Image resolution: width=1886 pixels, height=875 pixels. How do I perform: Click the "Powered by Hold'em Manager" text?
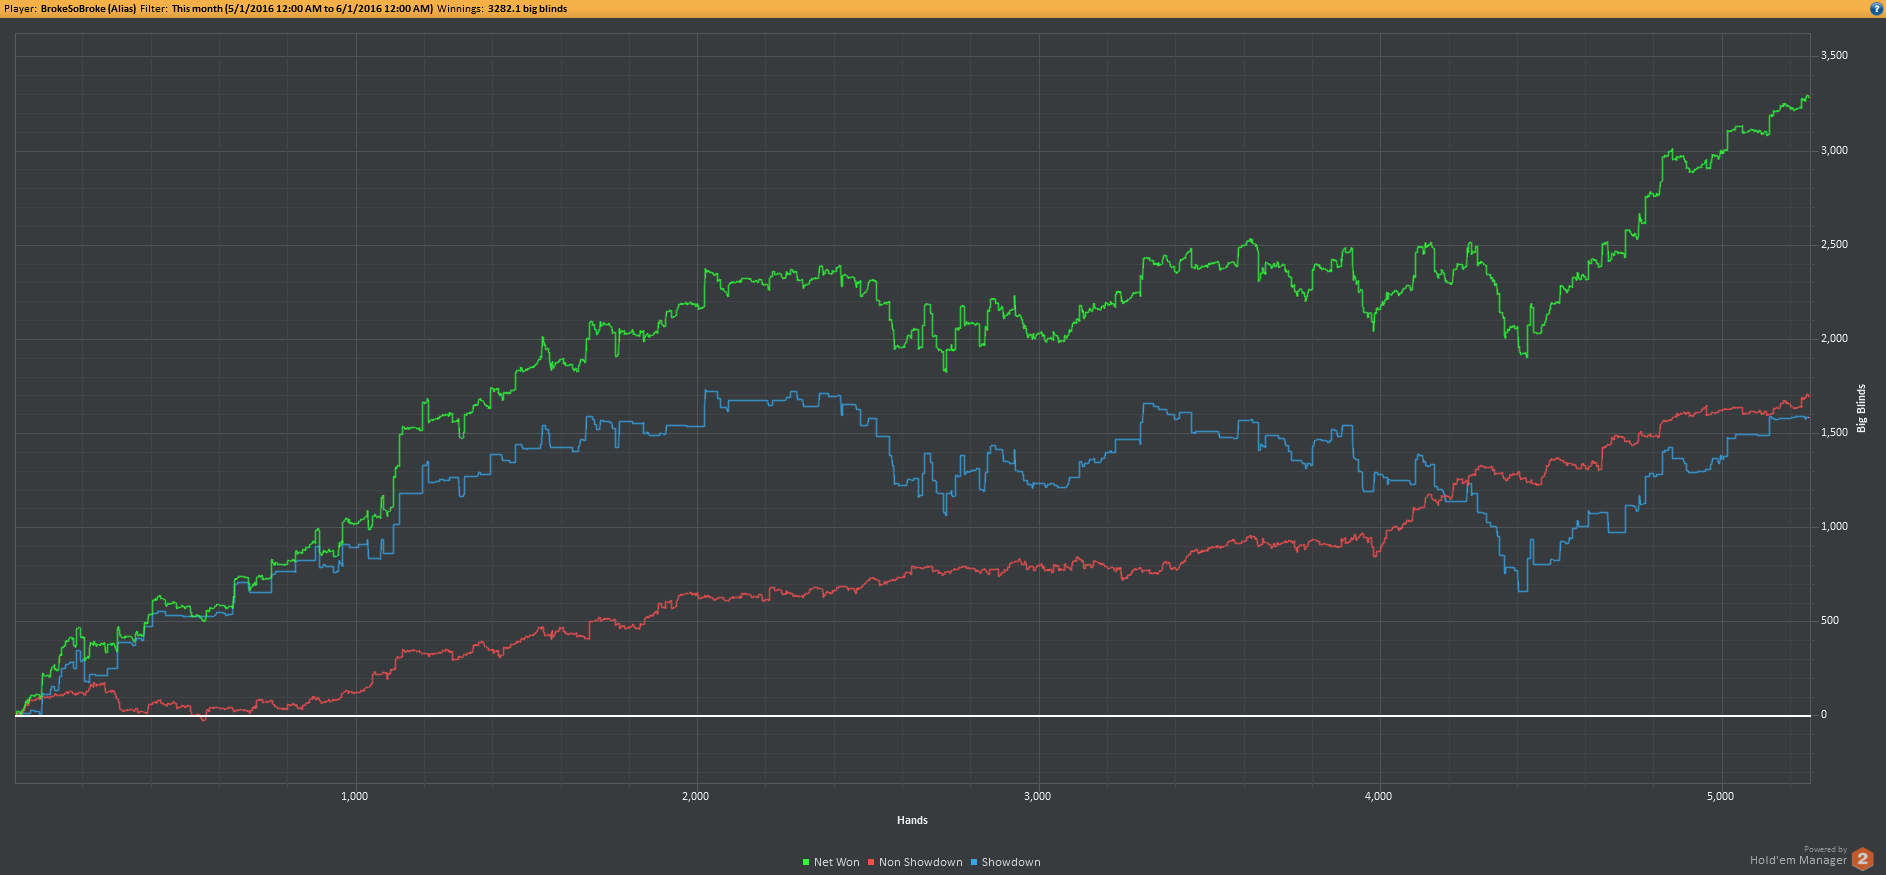(x=1798, y=856)
